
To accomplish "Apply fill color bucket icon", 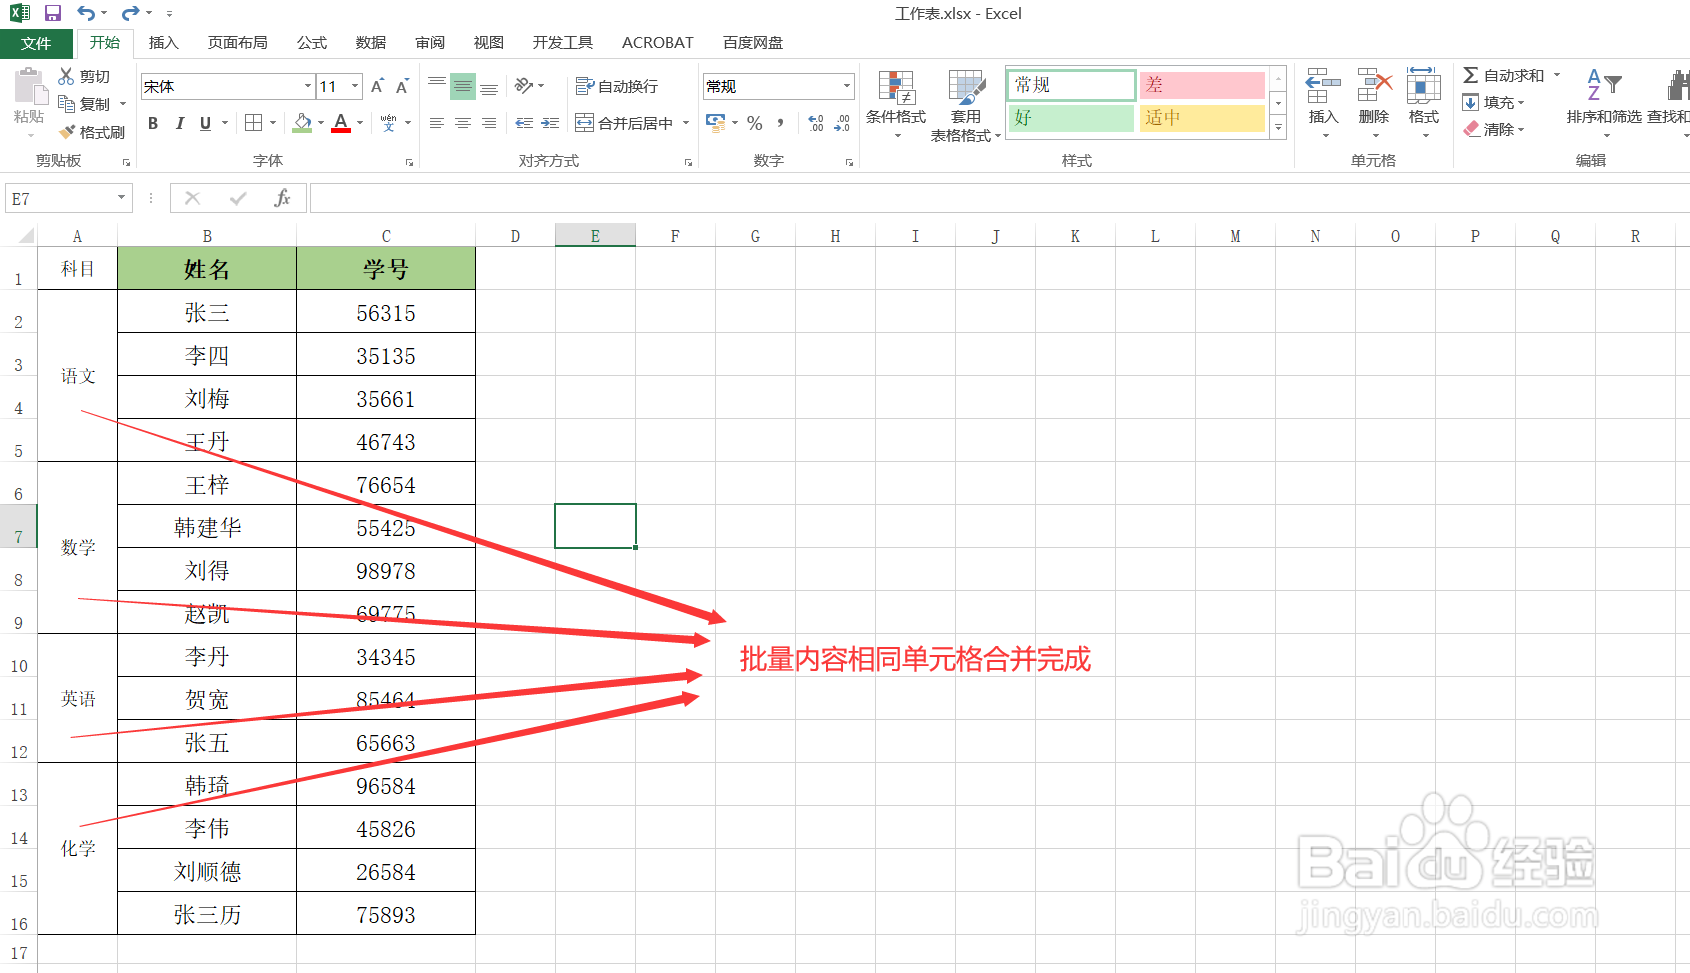I will click(302, 123).
